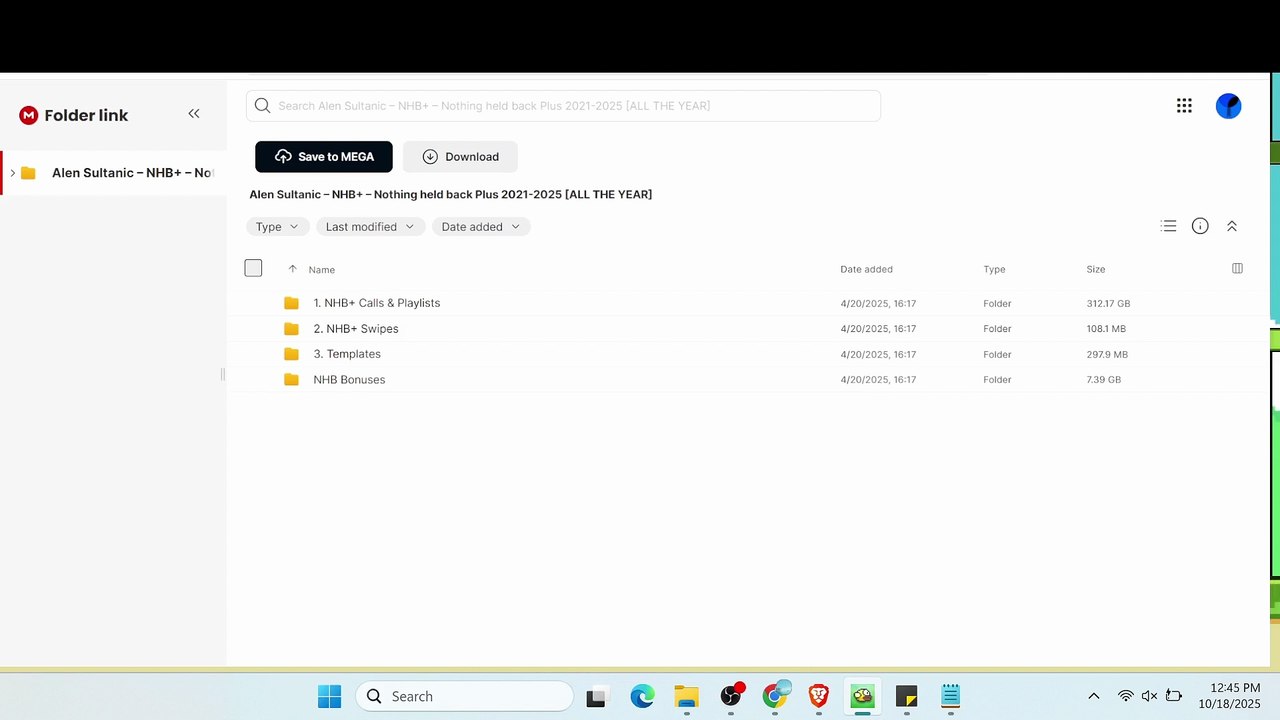
Task: Open the Last modified filter dropdown
Action: [370, 227]
